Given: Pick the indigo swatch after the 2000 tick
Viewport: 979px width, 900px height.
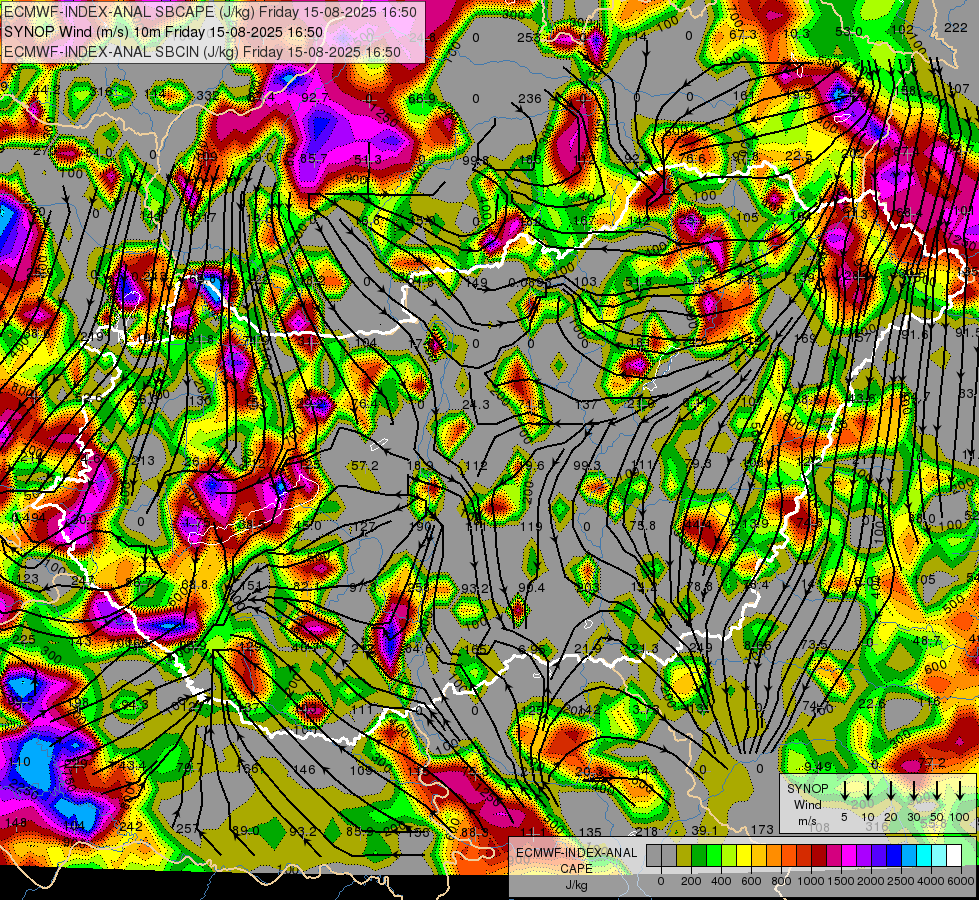Looking at the screenshot, I should click(x=878, y=856).
